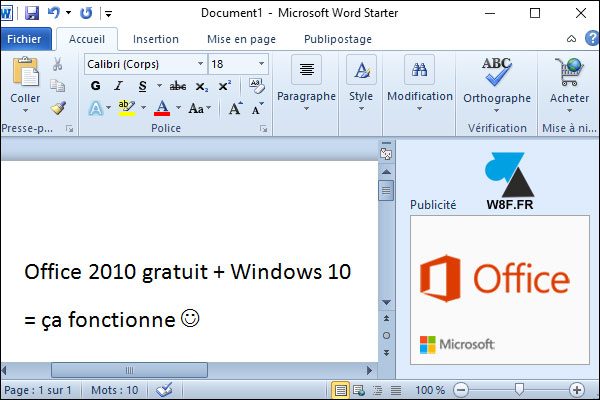Screen dimensions: 600x400
Task: Minimize the ribbon with the caret icon
Action: [571, 39]
